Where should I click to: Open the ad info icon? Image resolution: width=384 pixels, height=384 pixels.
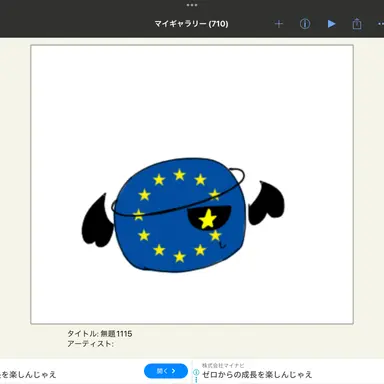tap(196, 372)
